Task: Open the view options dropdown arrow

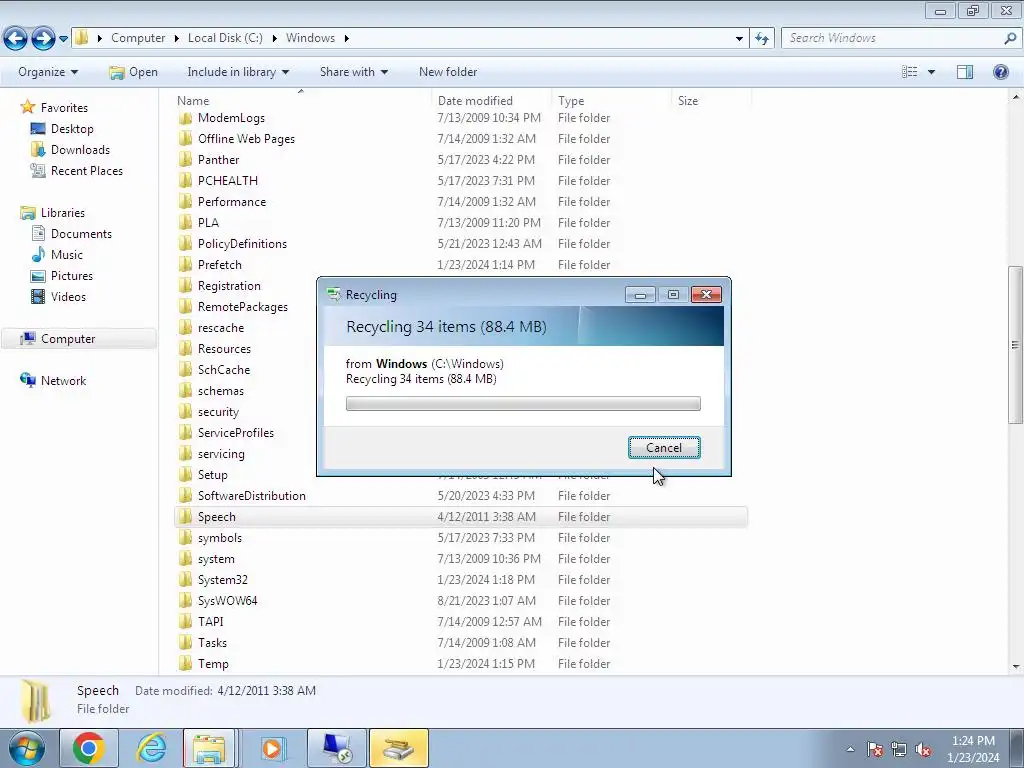Action: pos(931,72)
